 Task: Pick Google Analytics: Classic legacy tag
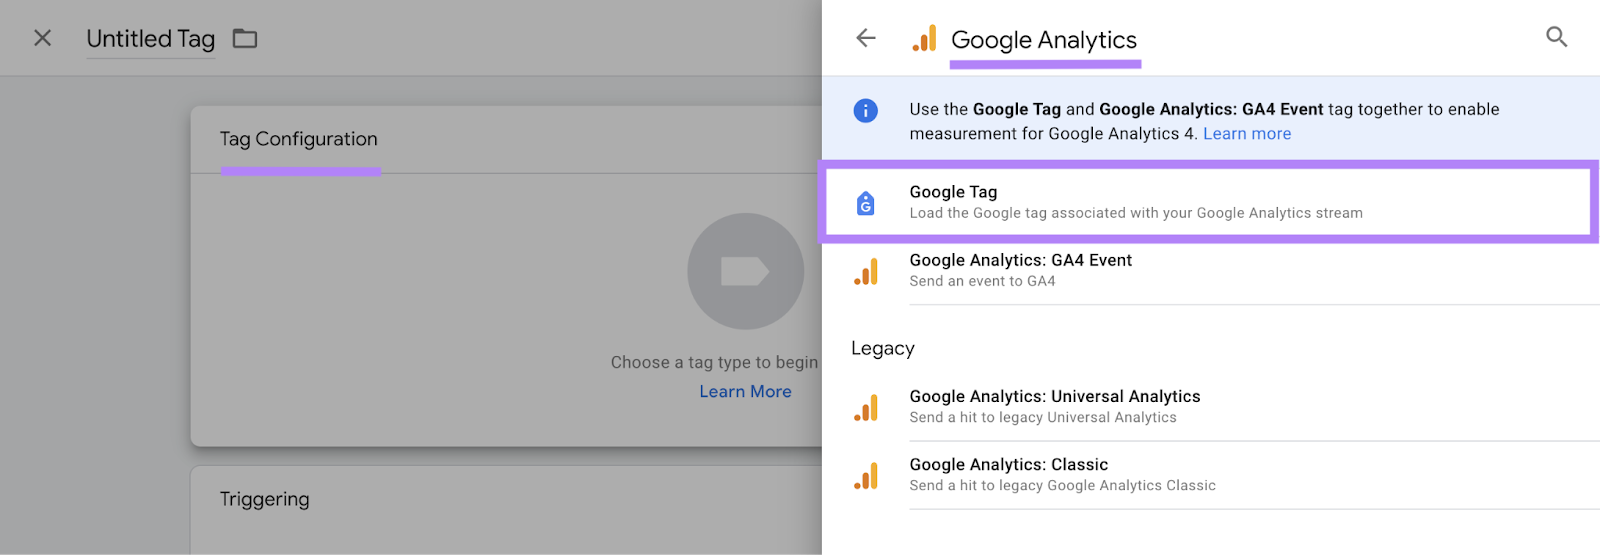(1008, 474)
